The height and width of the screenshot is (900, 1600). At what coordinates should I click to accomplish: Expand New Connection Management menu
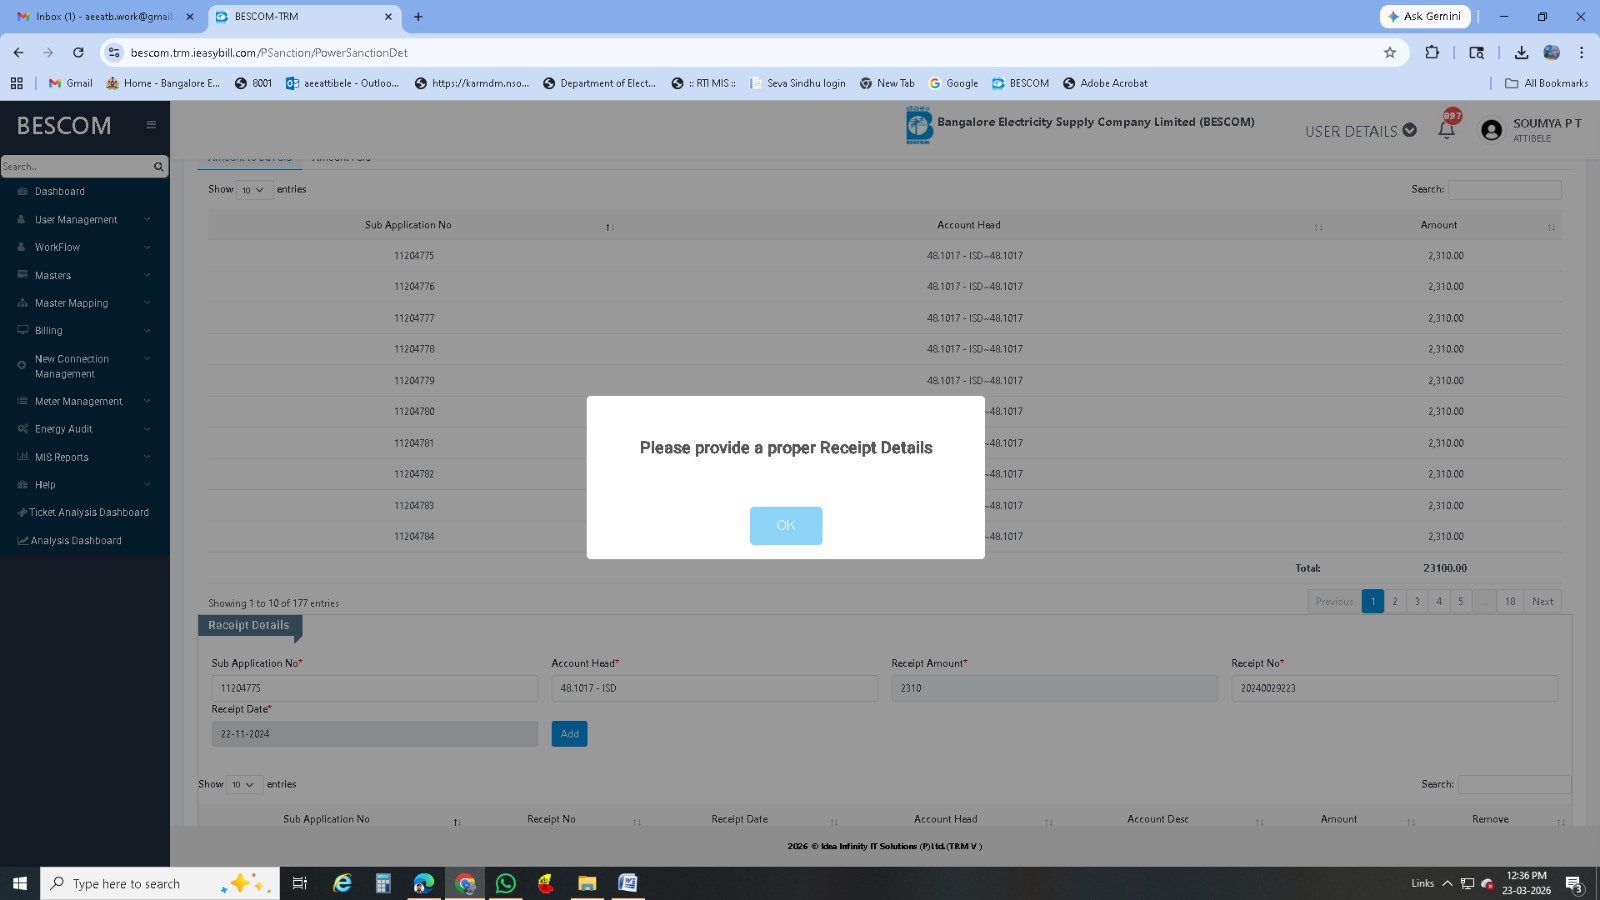(84, 366)
